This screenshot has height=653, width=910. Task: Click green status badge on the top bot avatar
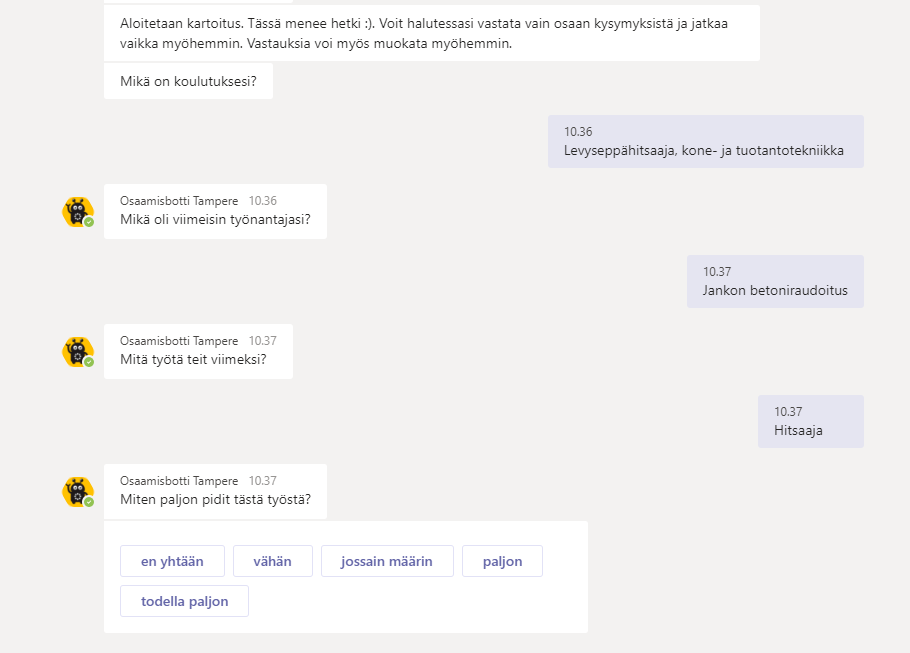(89, 222)
